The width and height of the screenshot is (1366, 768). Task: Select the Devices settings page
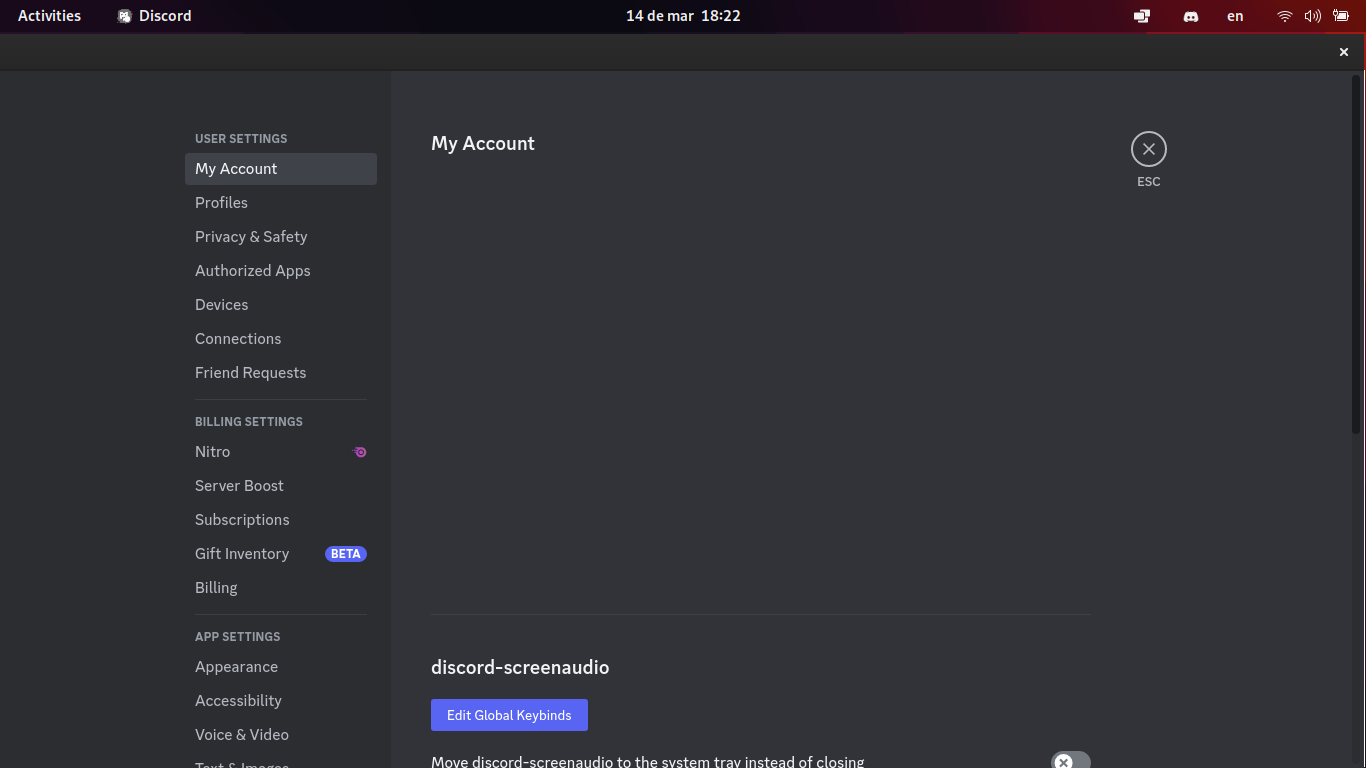[221, 304]
